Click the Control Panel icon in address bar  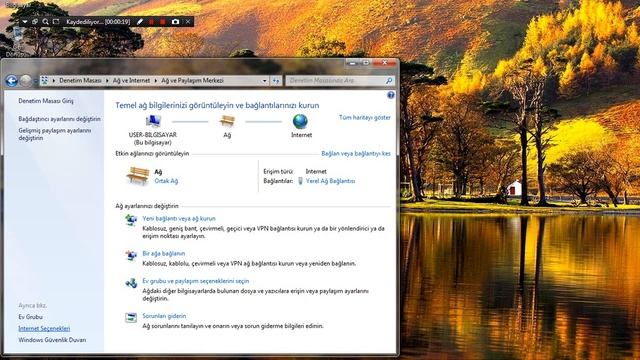pos(44,80)
